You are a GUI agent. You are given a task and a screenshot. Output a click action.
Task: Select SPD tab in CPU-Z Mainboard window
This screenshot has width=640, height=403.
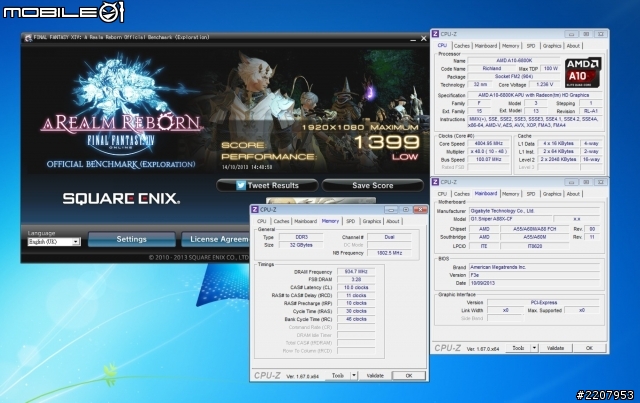pyautogui.click(x=531, y=194)
